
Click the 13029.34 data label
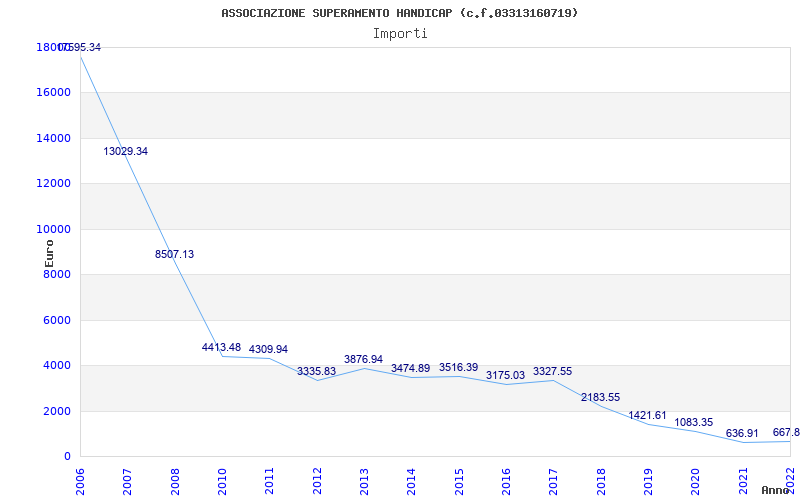126,152
